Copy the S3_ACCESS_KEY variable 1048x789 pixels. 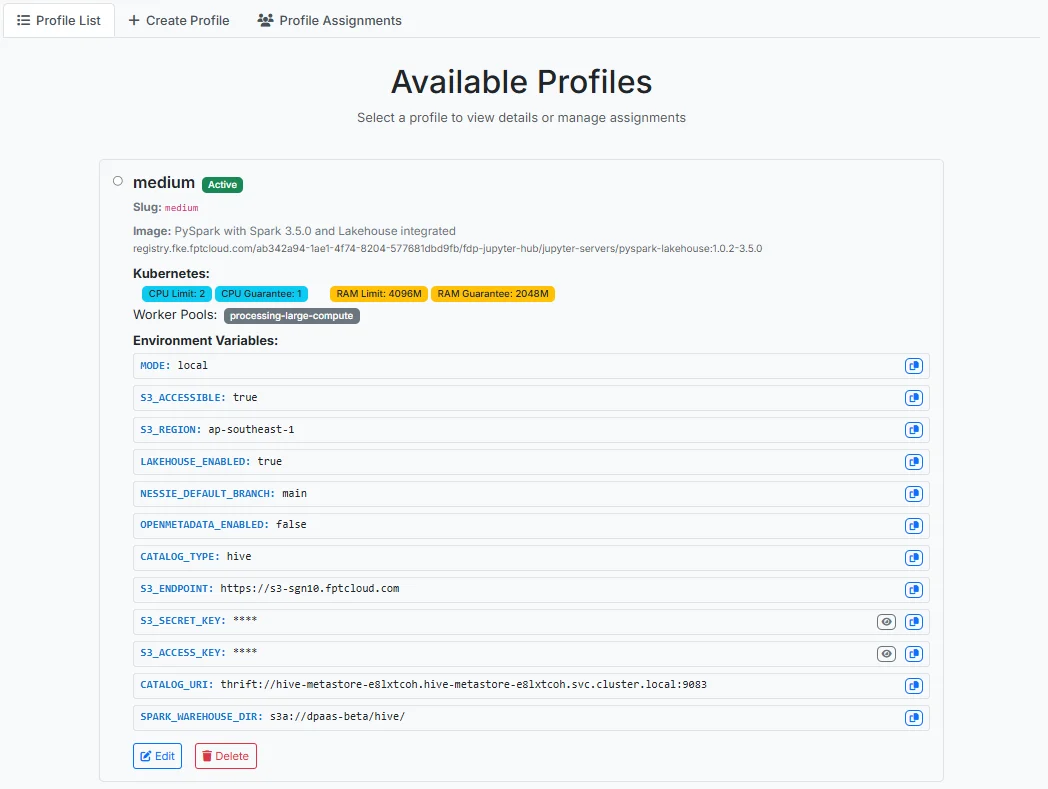[914, 654]
